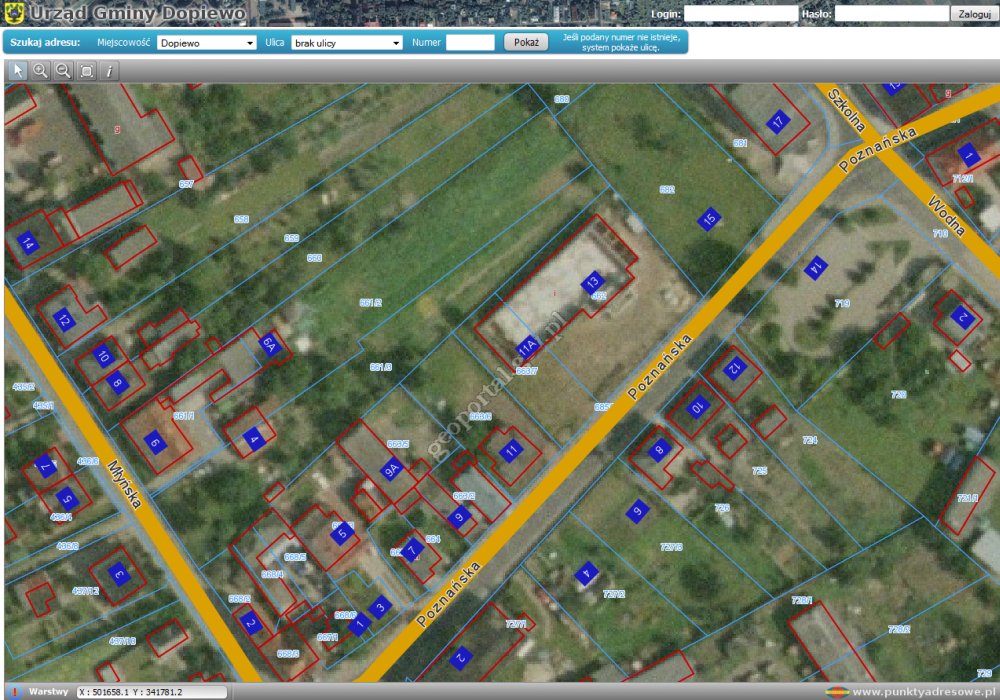
Task: Select the pointer arrow tool
Action: [18, 70]
